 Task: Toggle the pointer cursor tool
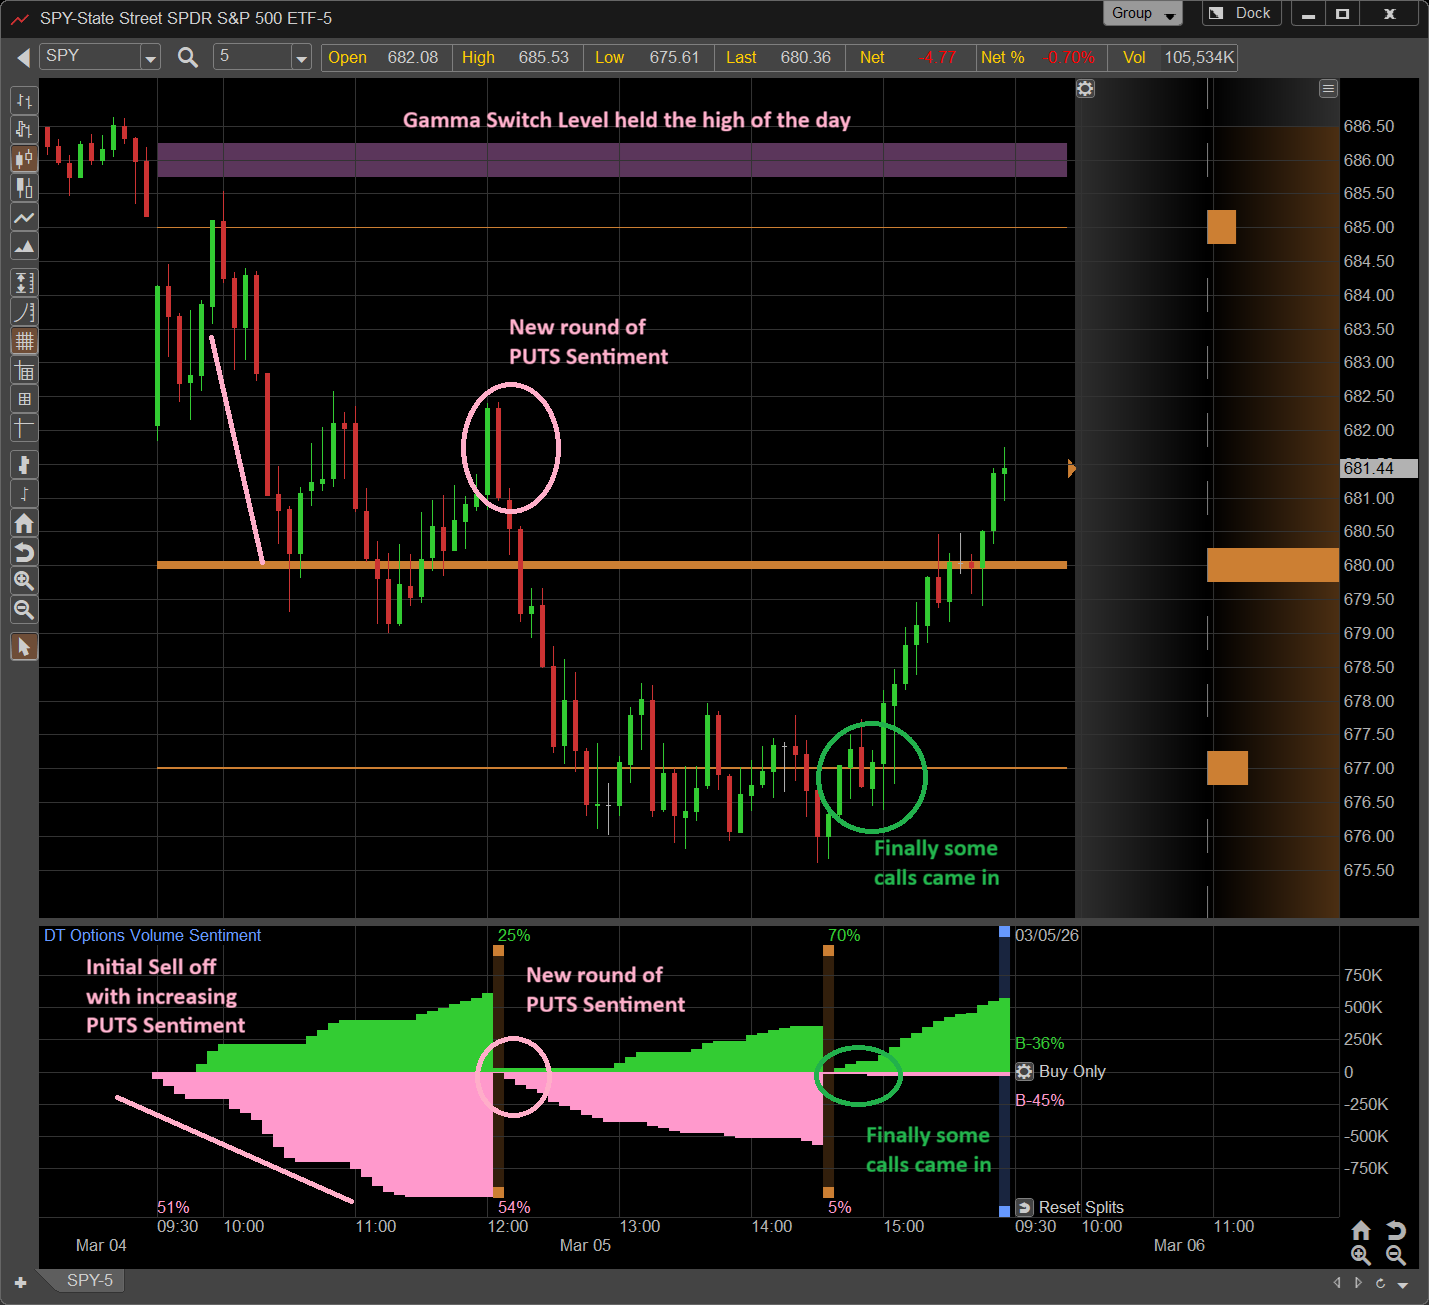(x=24, y=647)
